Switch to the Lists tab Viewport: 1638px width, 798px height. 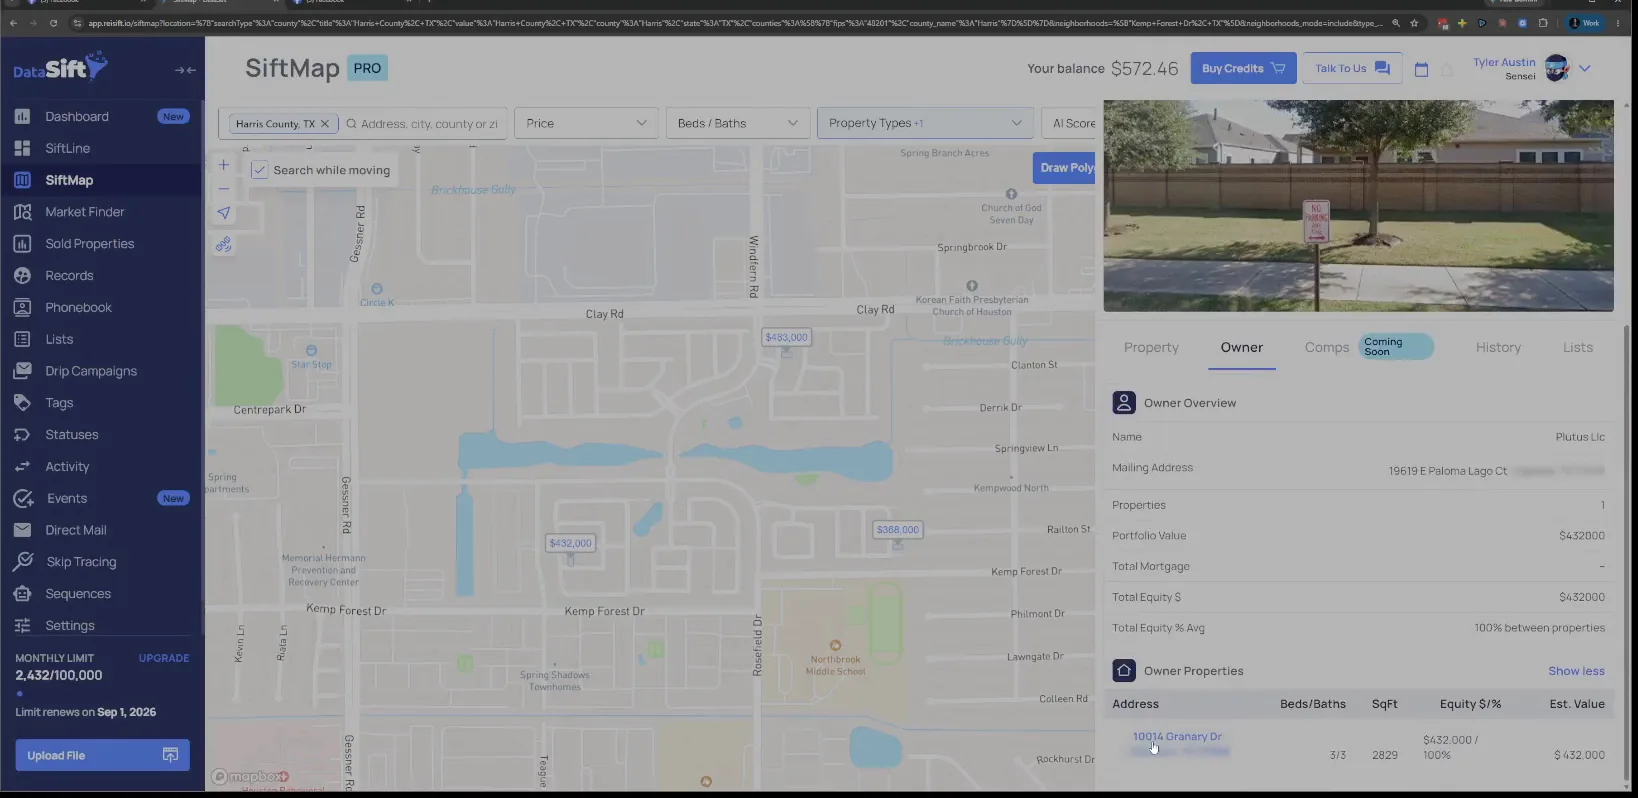click(x=1578, y=347)
